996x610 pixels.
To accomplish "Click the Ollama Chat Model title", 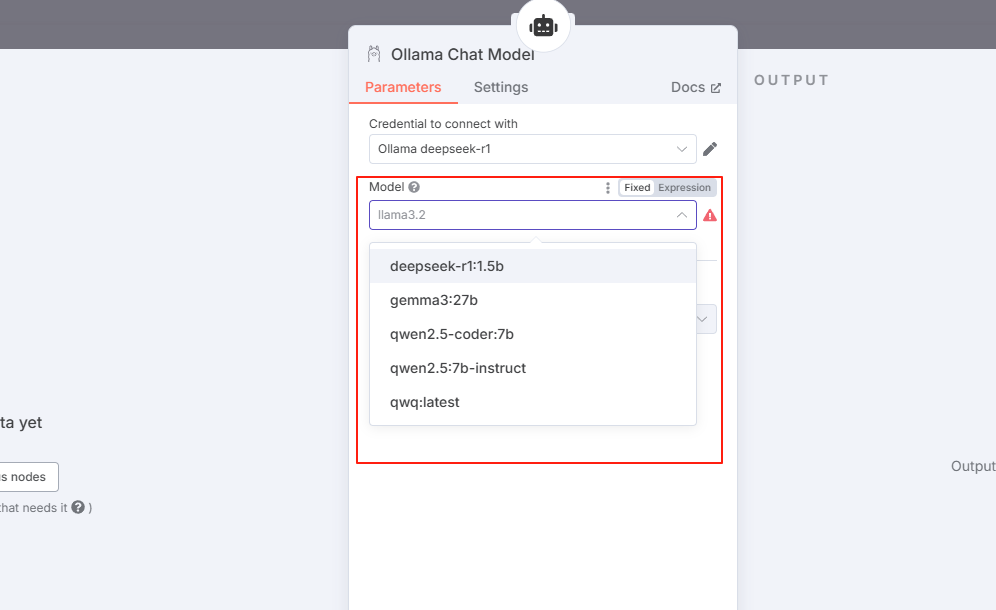I will click(x=462, y=55).
